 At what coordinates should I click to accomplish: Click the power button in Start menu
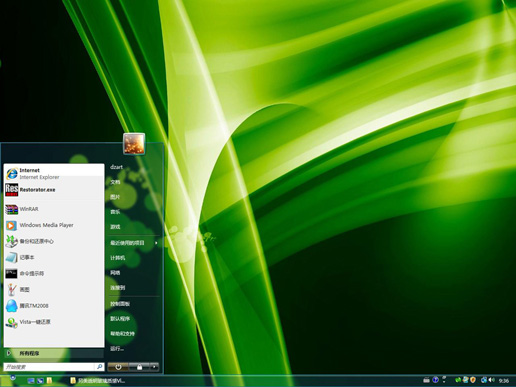point(118,367)
